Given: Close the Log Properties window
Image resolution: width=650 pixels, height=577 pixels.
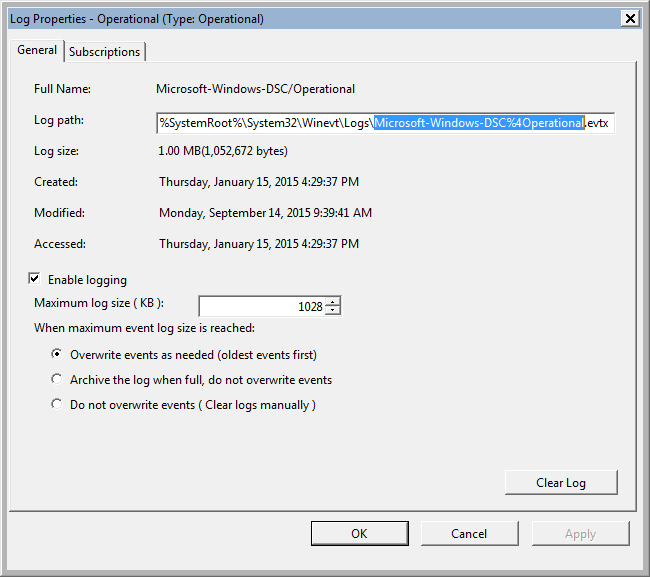Looking at the screenshot, I should [x=629, y=18].
